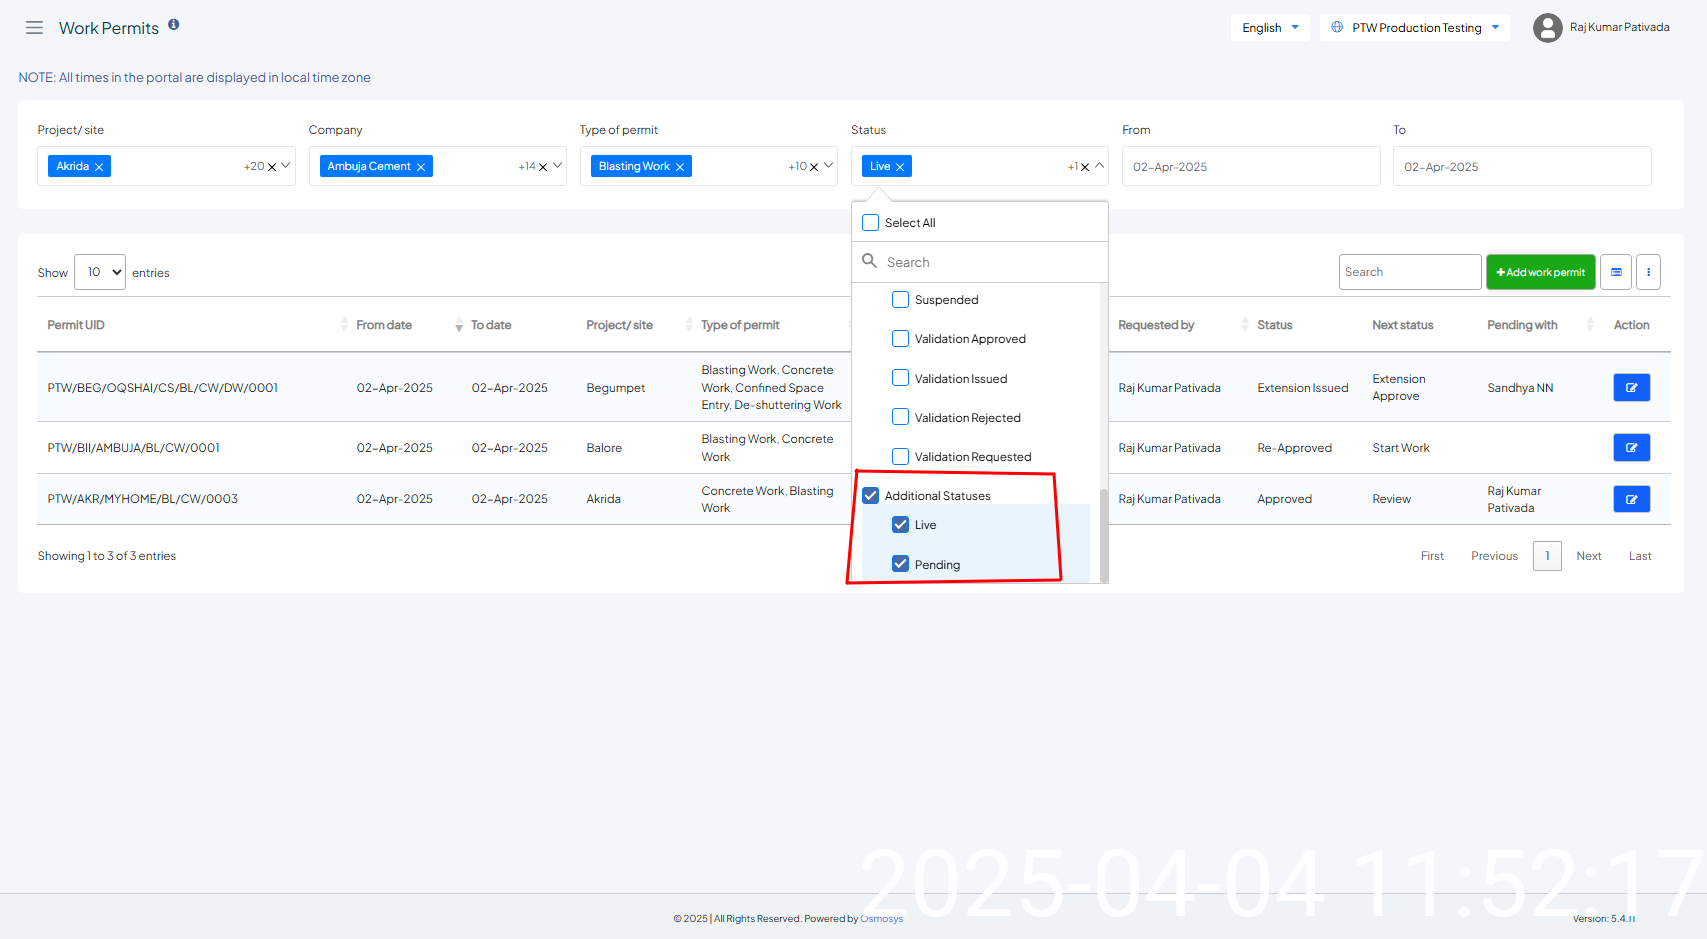Click the Add work permit button
The image size is (1707, 939).
click(1540, 272)
